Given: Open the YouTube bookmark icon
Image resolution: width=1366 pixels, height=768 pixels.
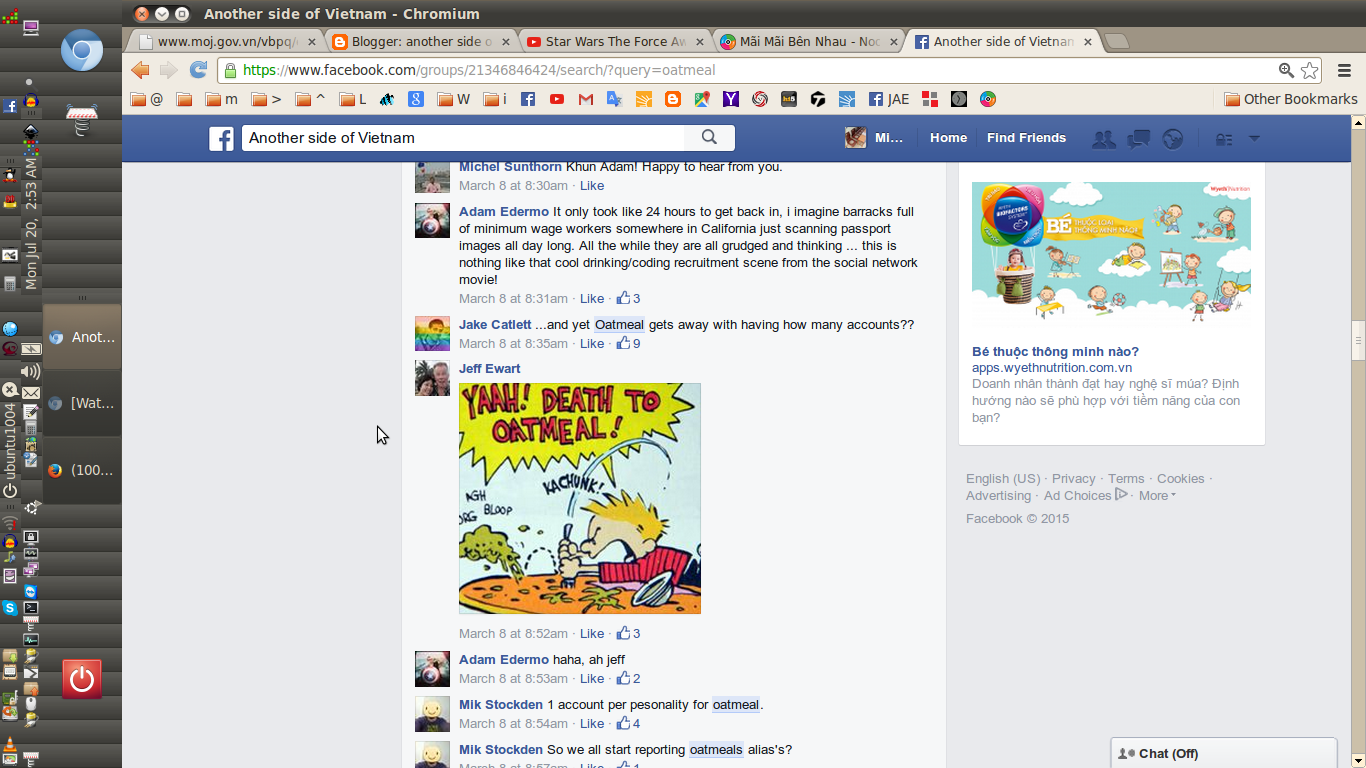Looking at the screenshot, I should click(x=557, y=99).
